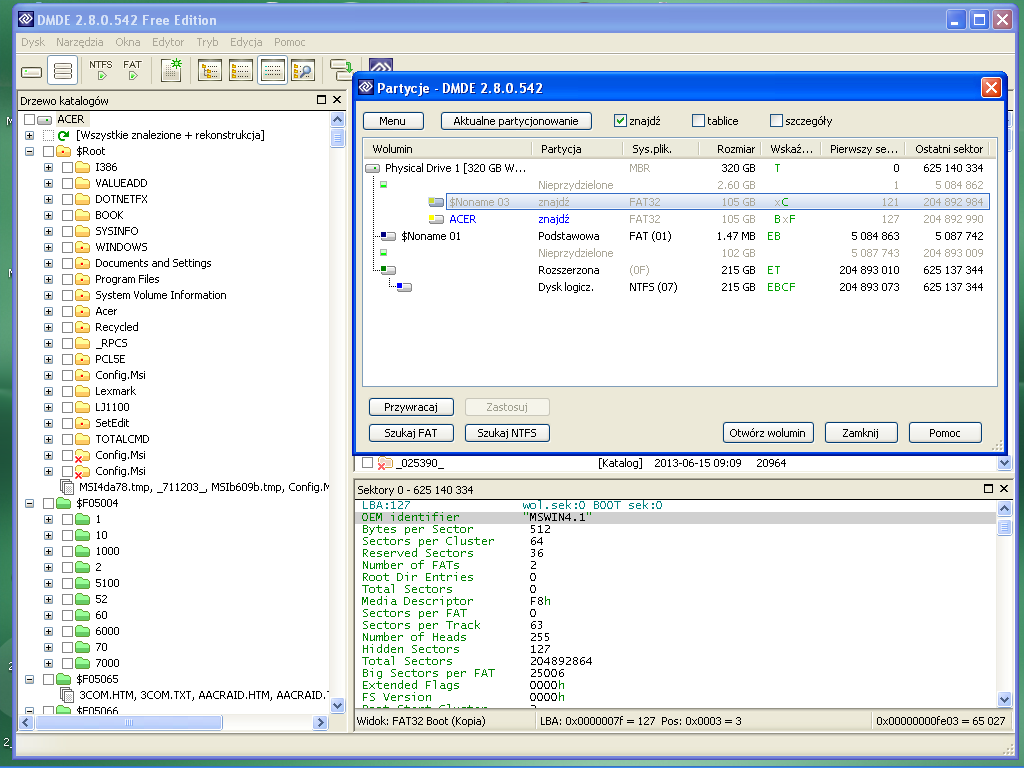The width and height of the screenshot is (1024, 768).
Task: Open the Narzędzia menu
Action: [80, 42]
